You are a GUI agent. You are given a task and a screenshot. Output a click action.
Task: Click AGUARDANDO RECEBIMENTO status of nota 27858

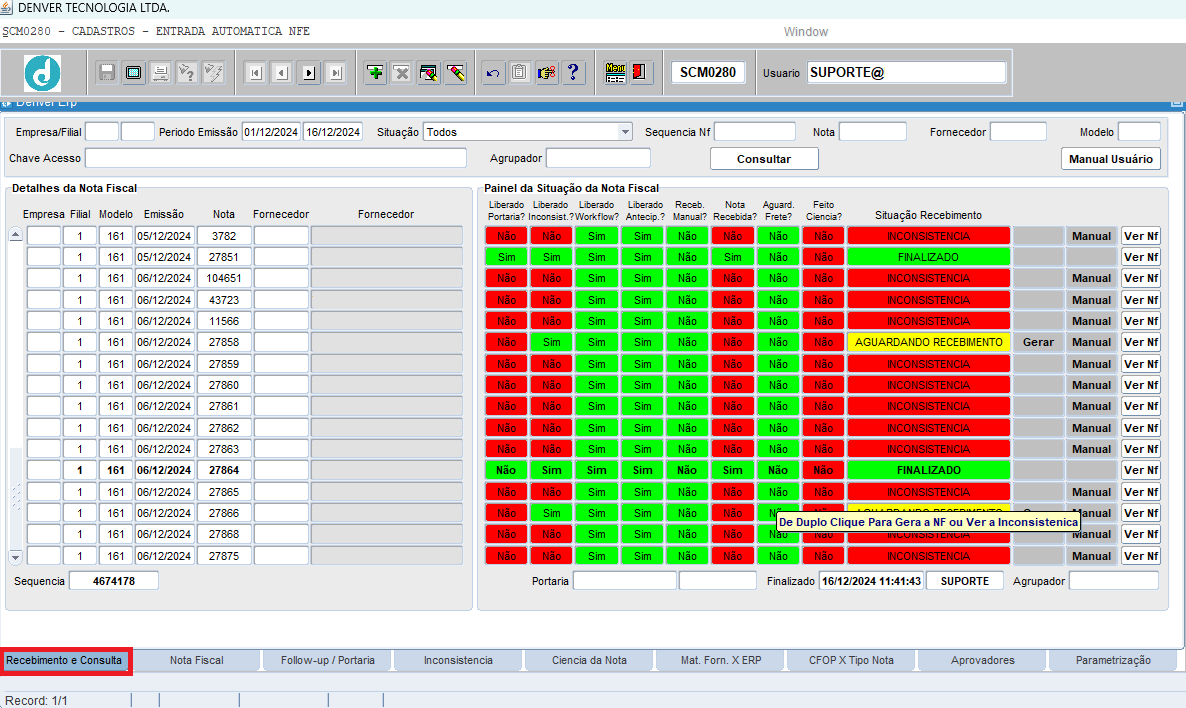(928, 343)
